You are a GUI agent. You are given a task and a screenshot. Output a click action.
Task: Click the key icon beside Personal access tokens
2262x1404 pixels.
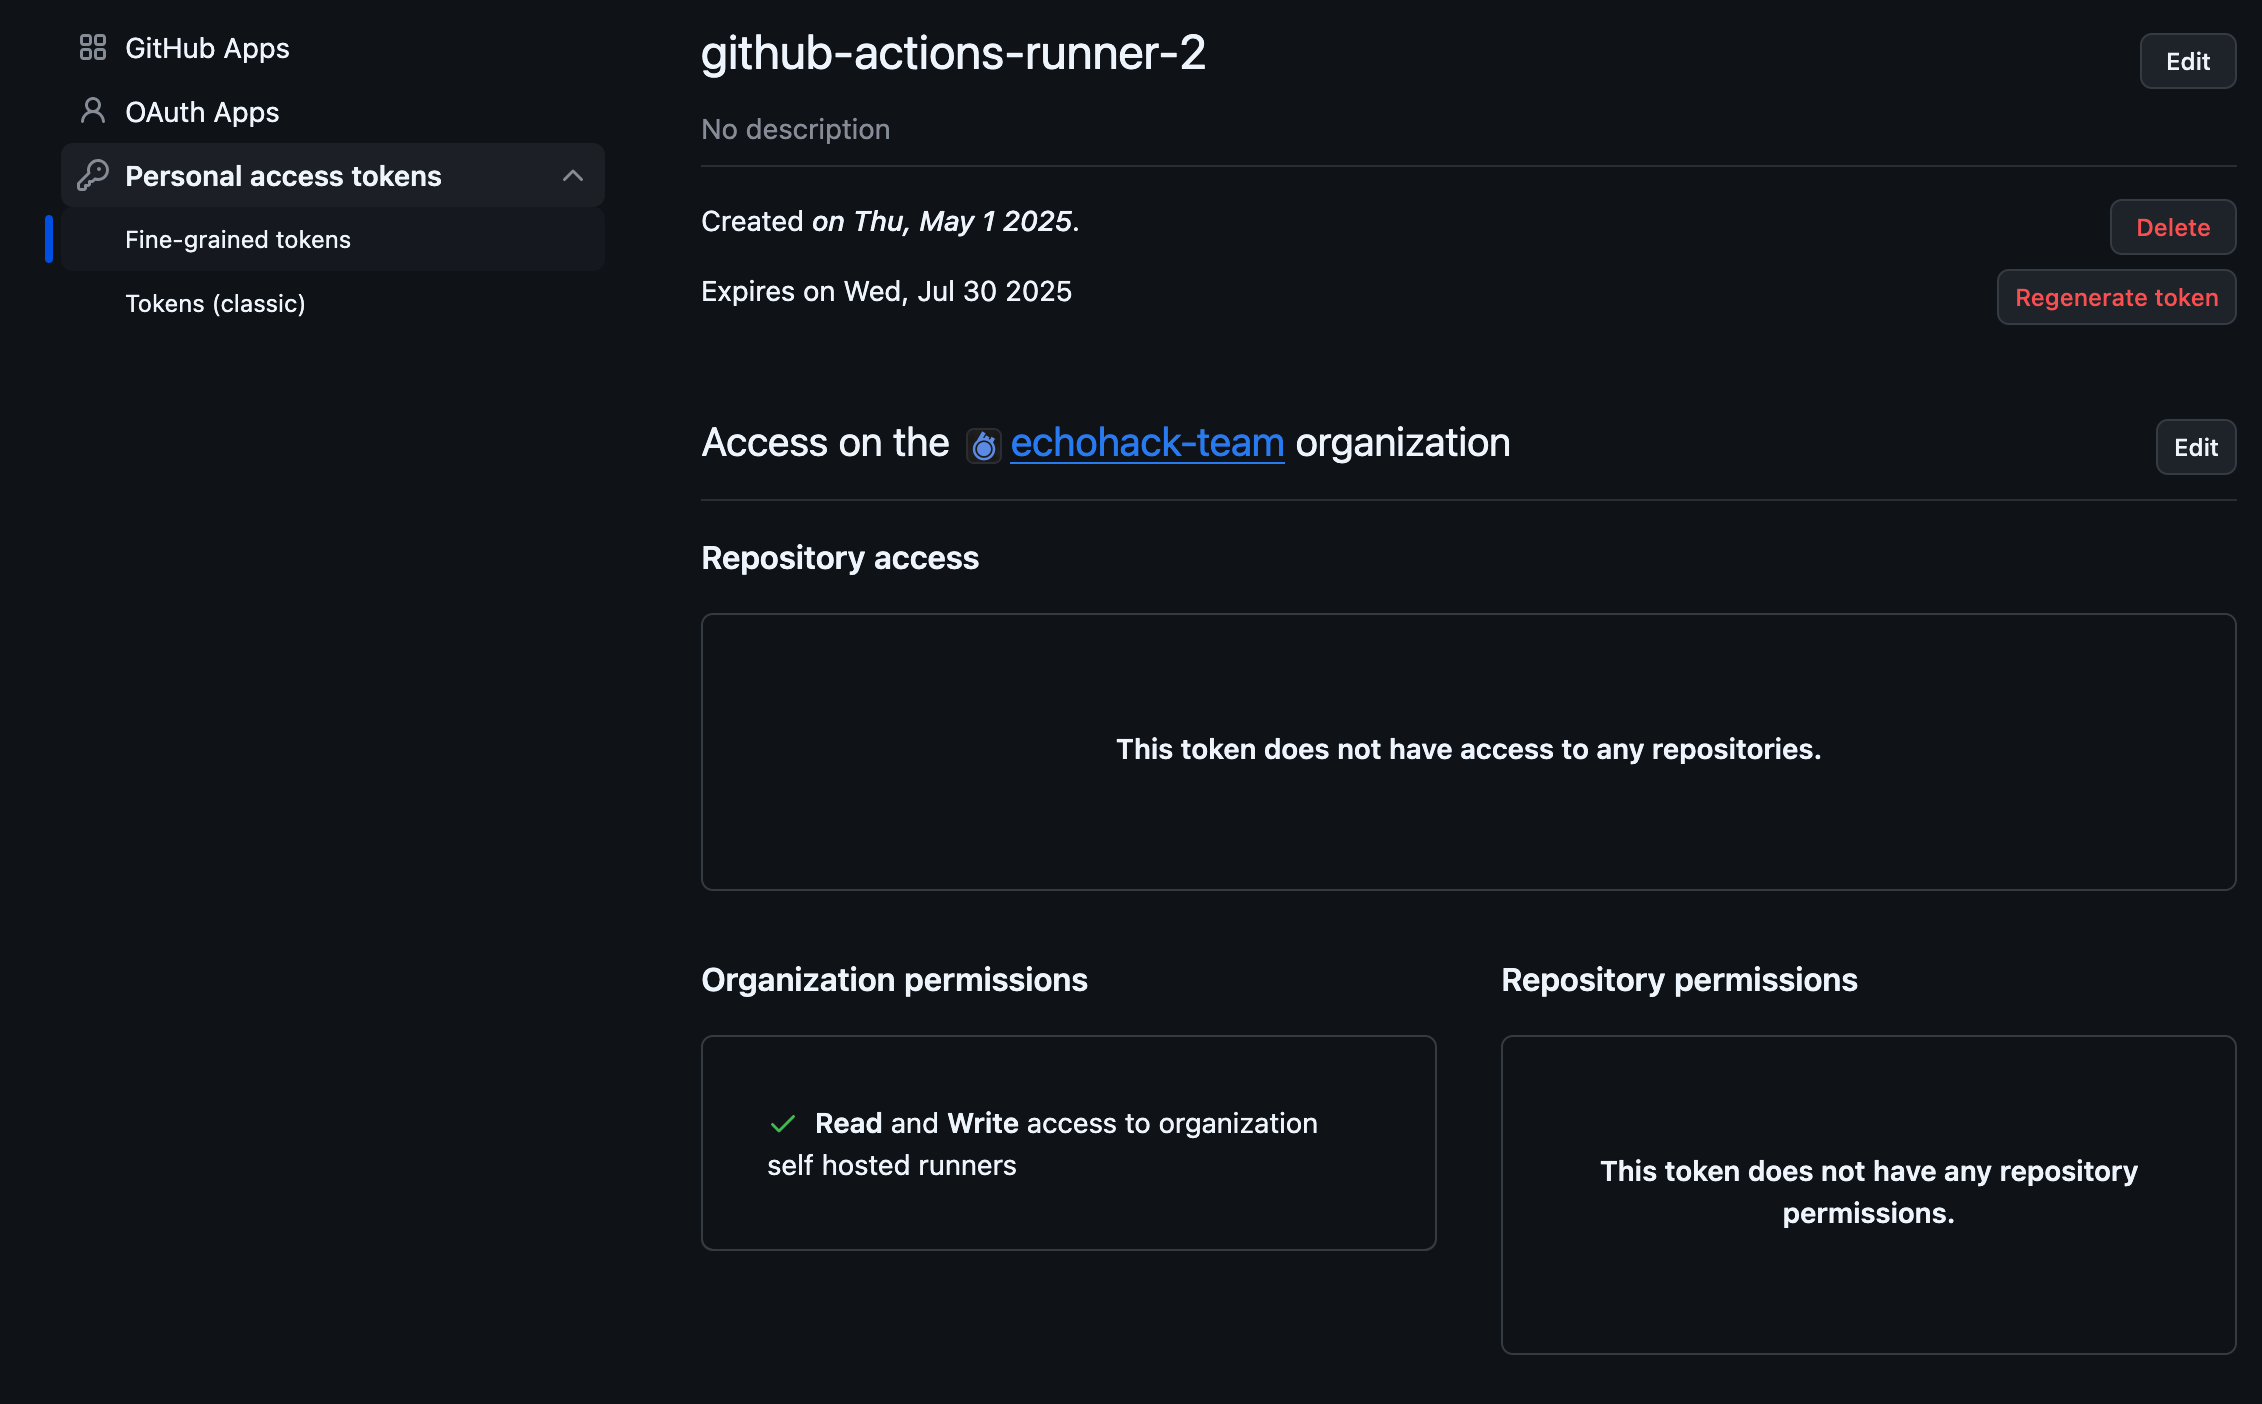(93, 175)
